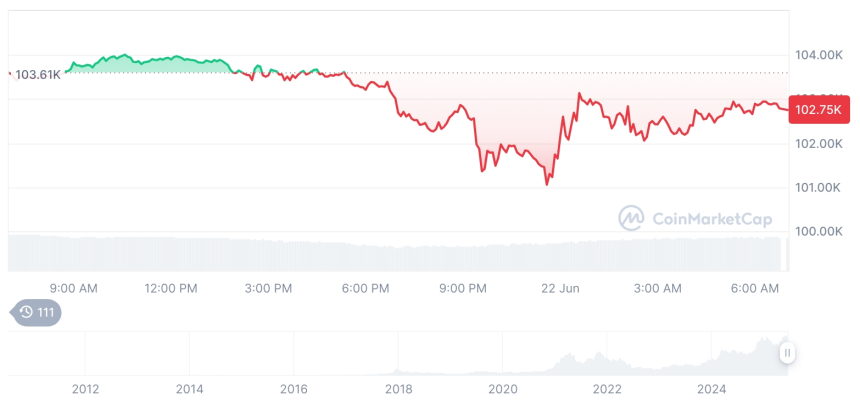Select the 2018 year in range navigator

click(x=398, y=388)
